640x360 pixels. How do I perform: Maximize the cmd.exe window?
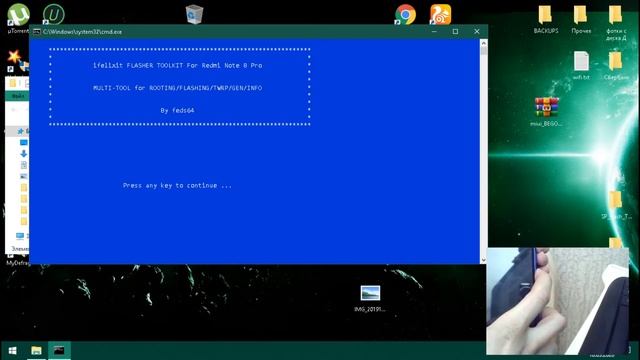(x=456, y=31)
